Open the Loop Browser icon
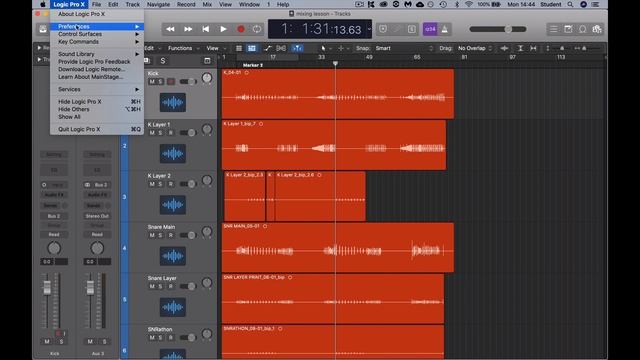This screenshot has width=640, height=360. 582,29
